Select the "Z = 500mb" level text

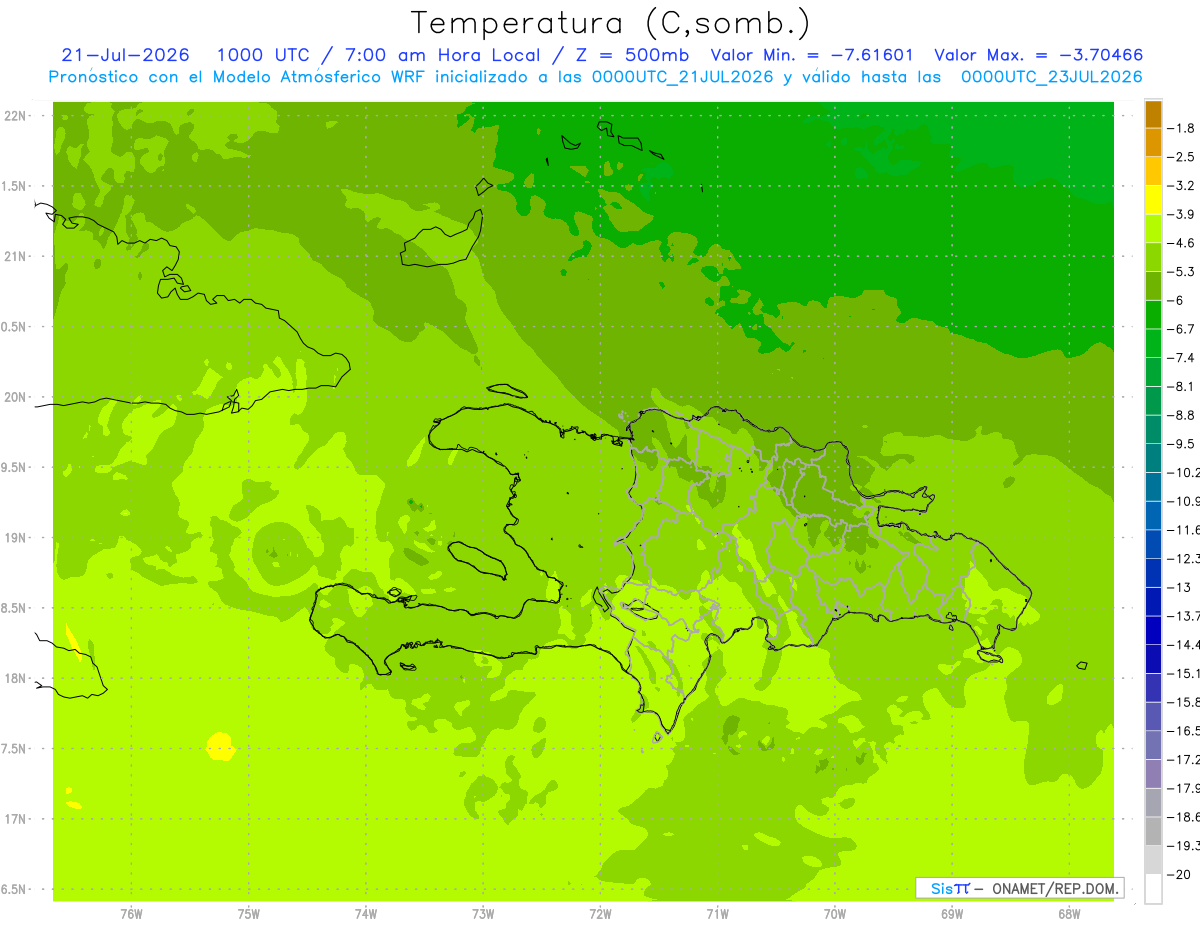pos(631,56)
